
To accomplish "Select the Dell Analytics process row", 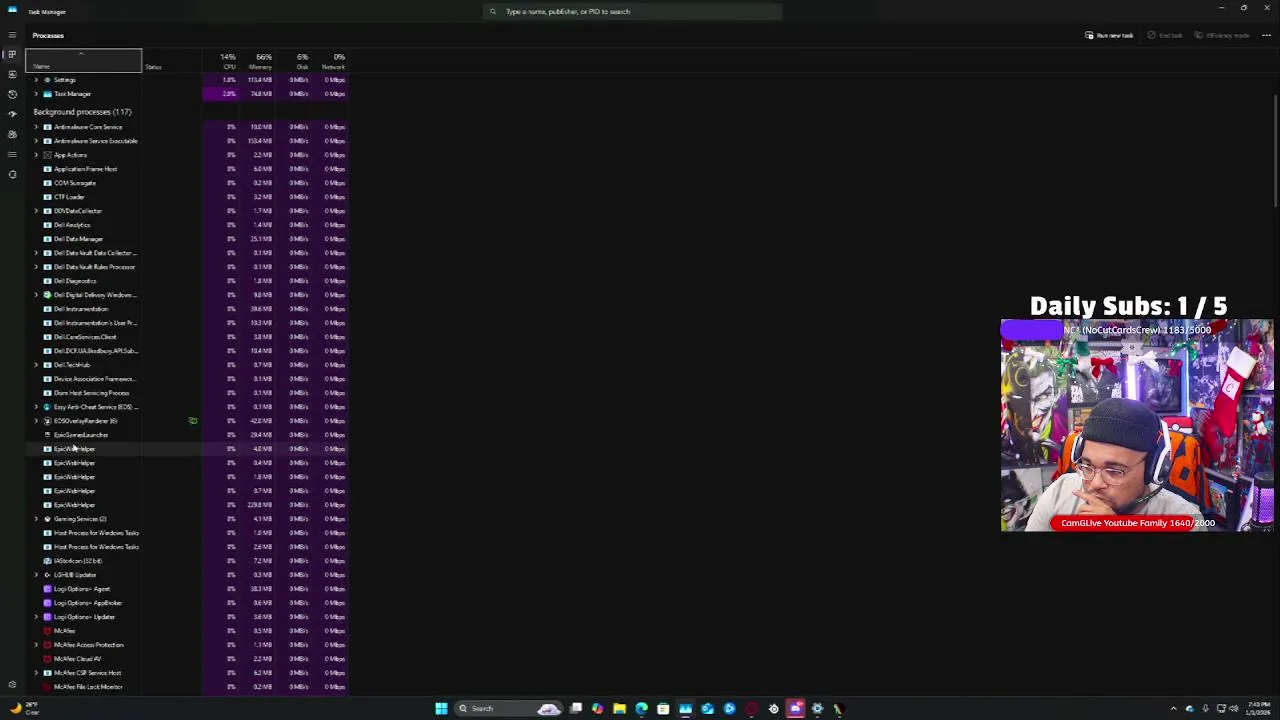I will pos(187,225).
